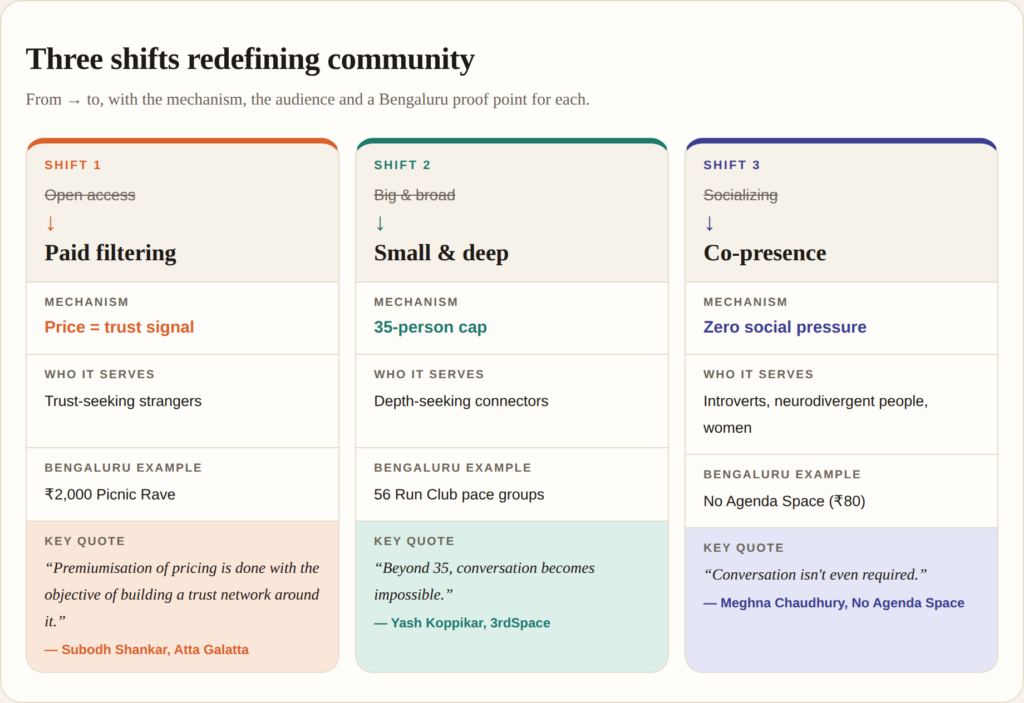Click "WHO IT SERVES" label in Shift 1 card
1024x703 pixels.
pyautogui.click(x=100, y=374)
